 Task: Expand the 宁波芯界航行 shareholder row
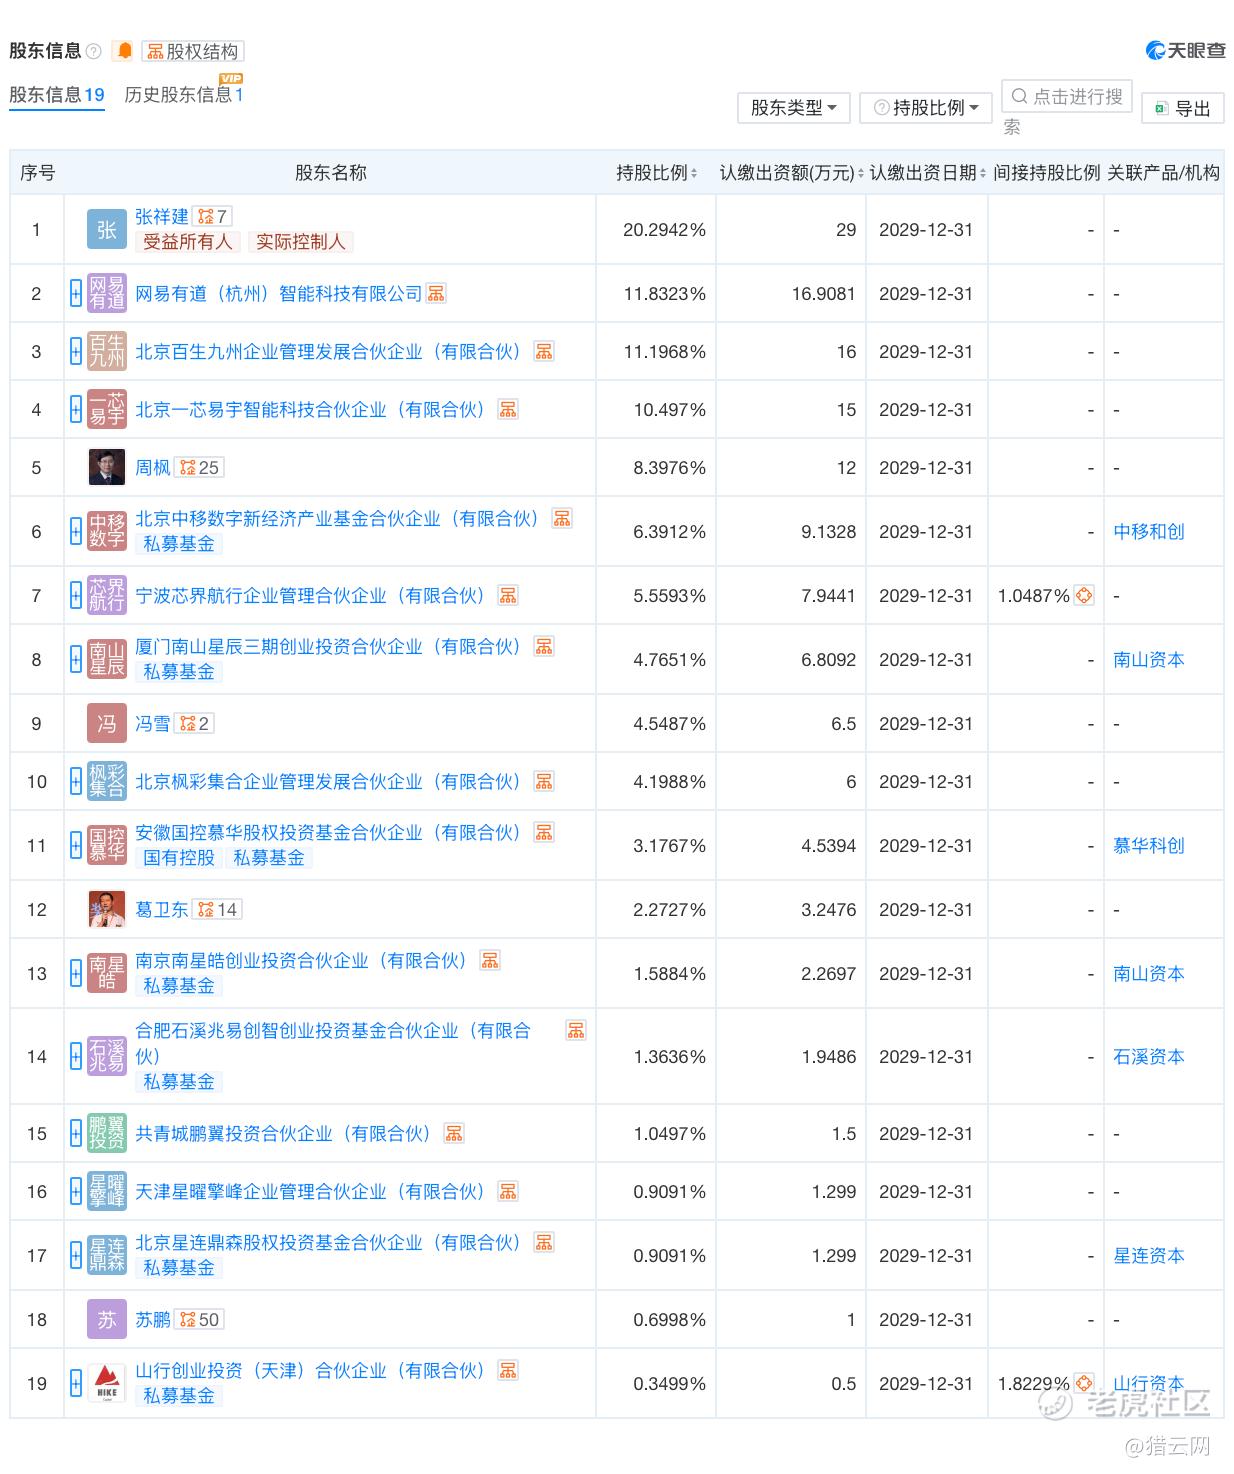(76, 596)
